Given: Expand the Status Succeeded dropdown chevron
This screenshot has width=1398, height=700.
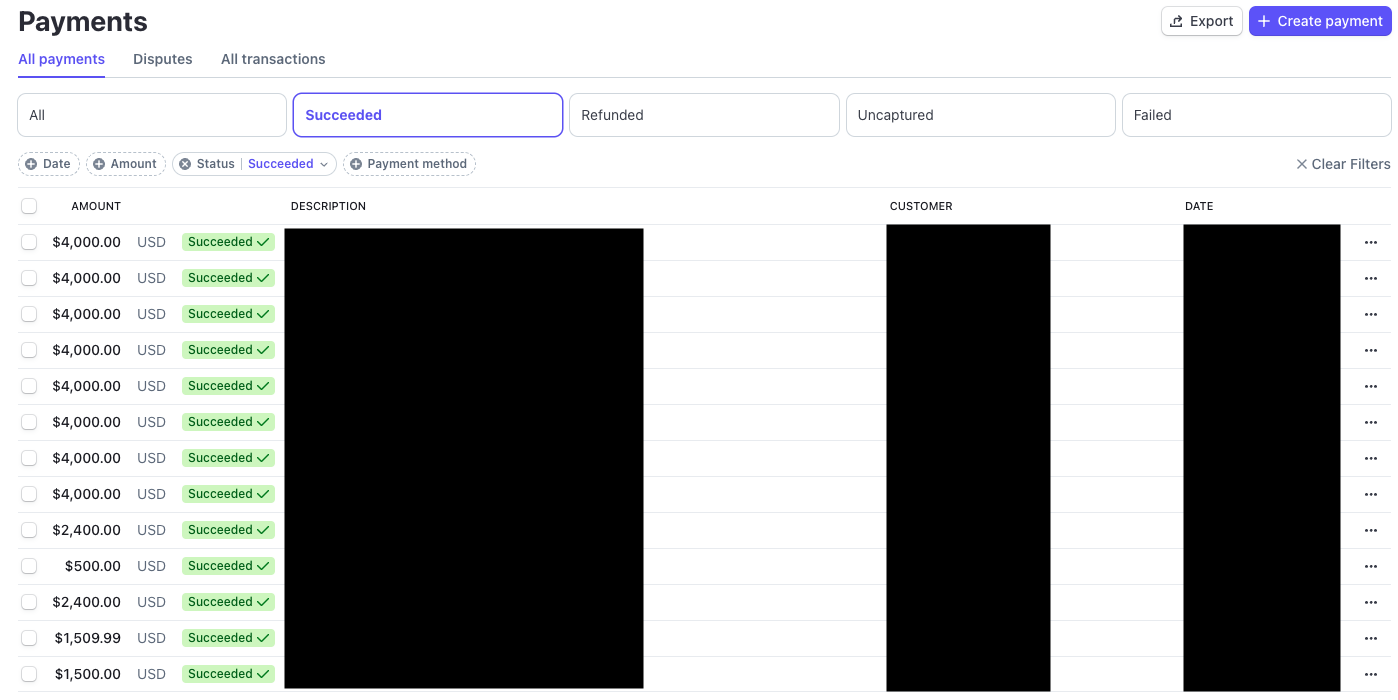Looking at the screenshot, I should click(x=323, y=164).
